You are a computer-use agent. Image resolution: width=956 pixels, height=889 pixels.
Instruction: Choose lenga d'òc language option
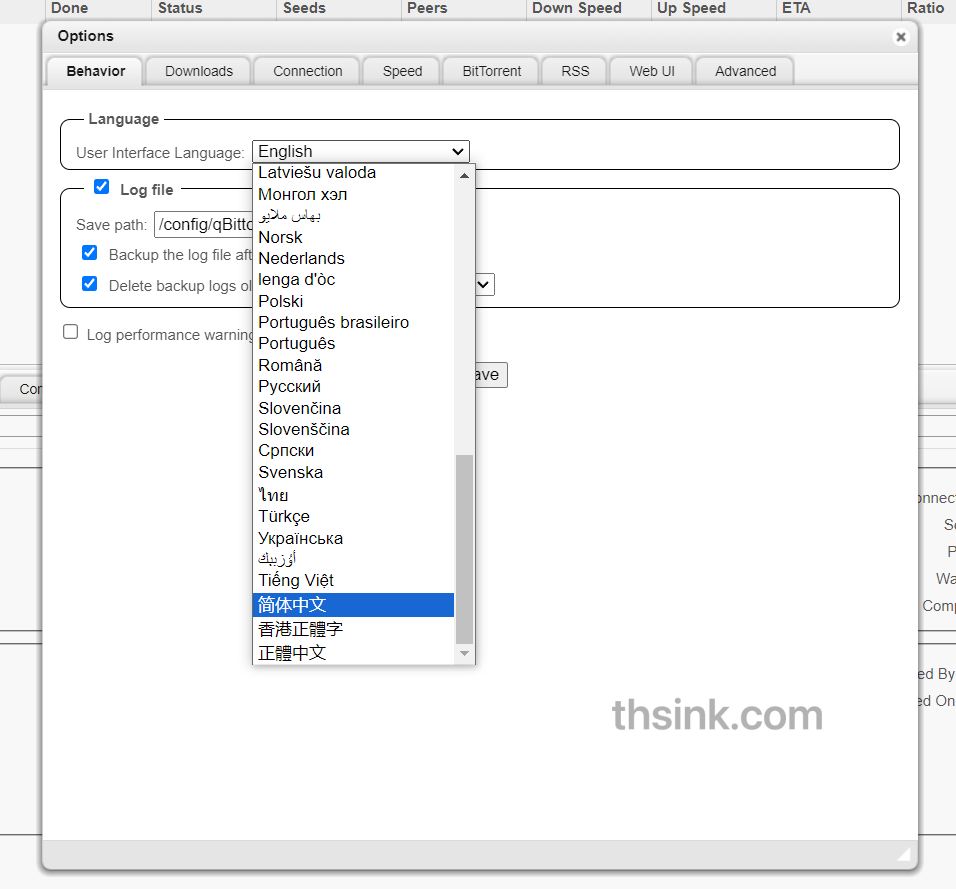(353, 280)
